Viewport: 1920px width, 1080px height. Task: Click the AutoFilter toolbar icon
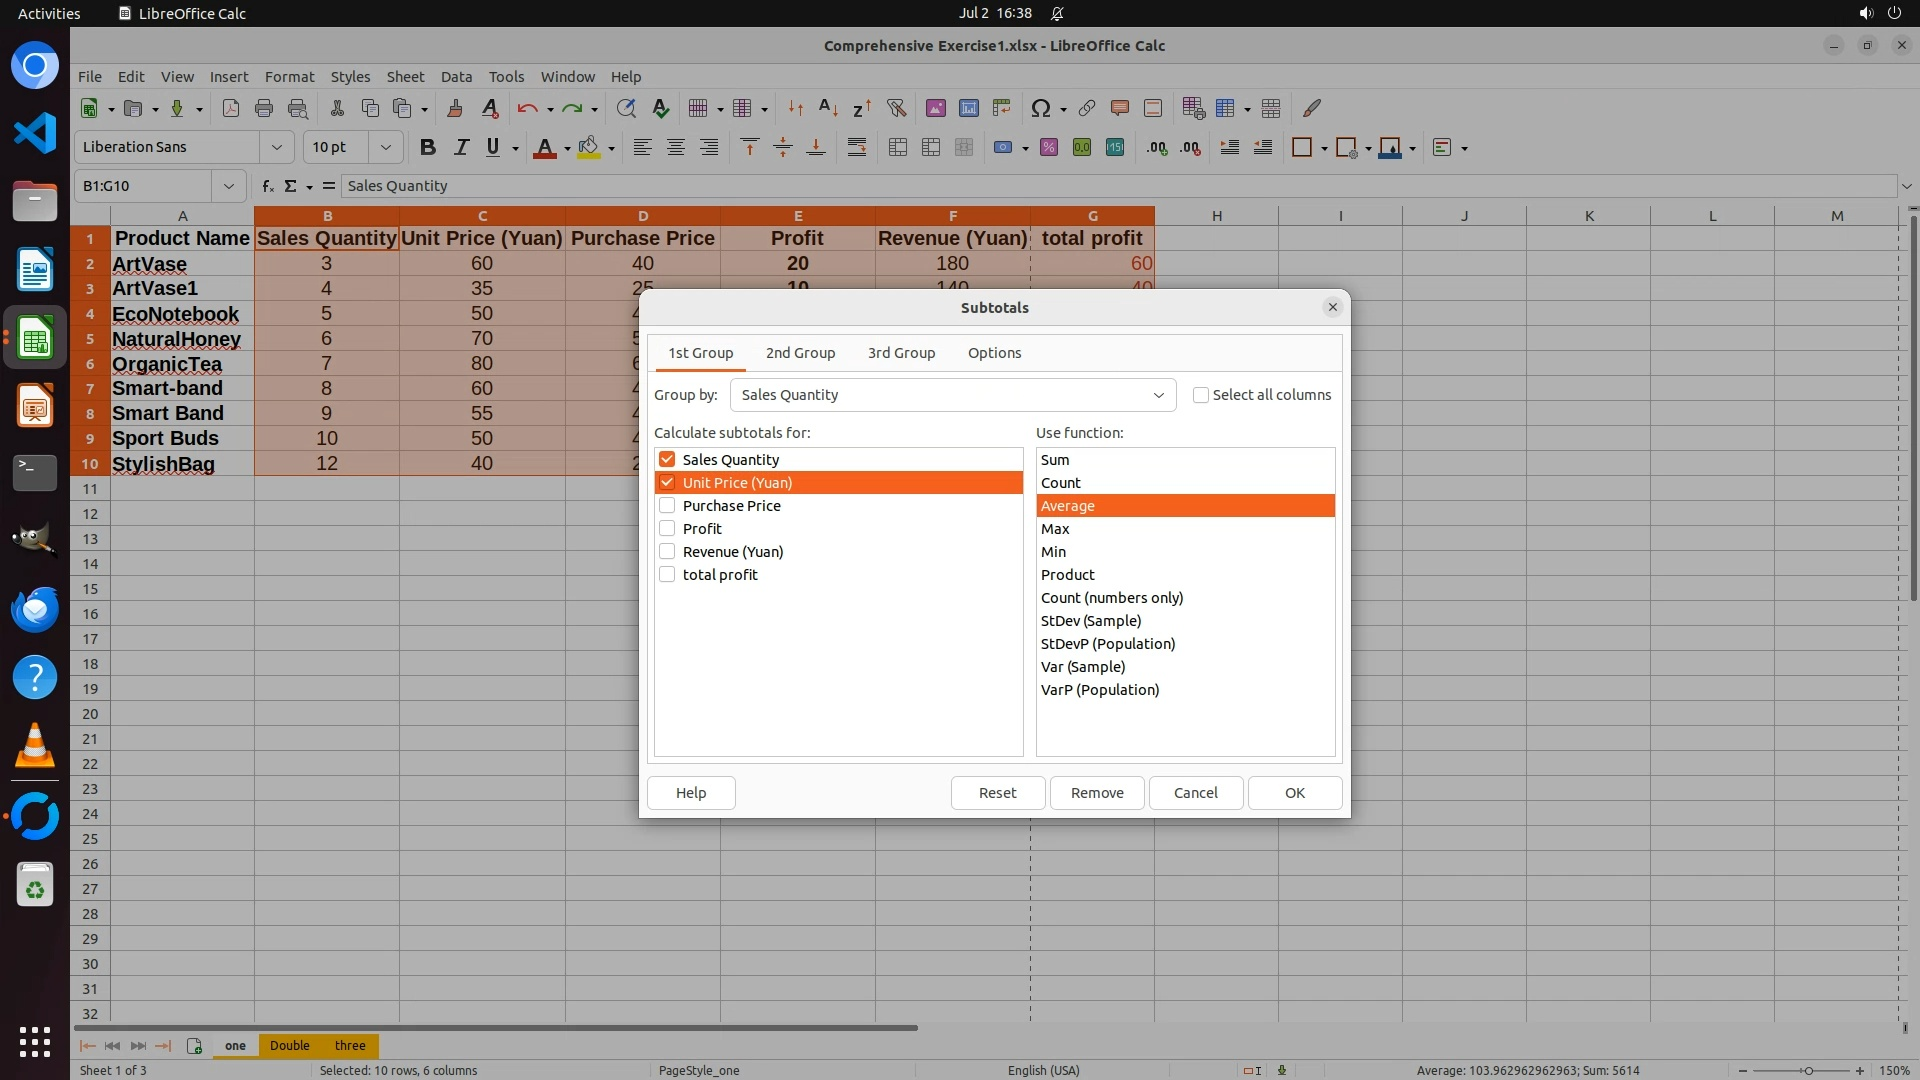896,108
